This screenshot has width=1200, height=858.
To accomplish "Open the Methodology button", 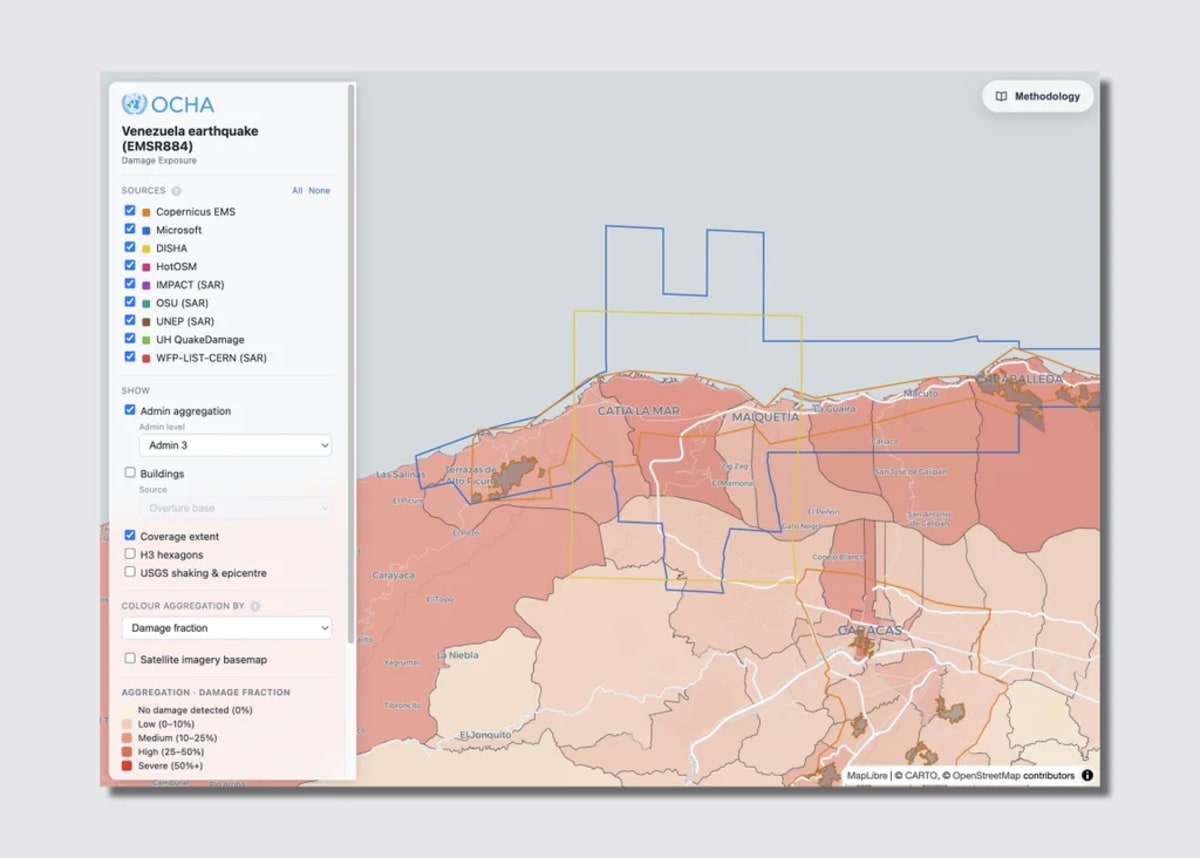I will tap(1038, 97).
